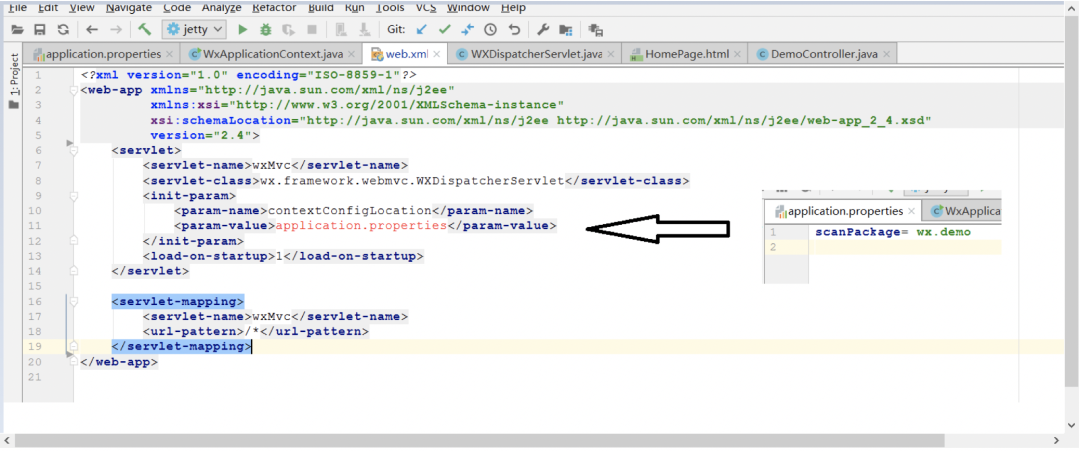
Task: Toggle the init-param fold marker on line 12
Action: click(x=73, y=241)
